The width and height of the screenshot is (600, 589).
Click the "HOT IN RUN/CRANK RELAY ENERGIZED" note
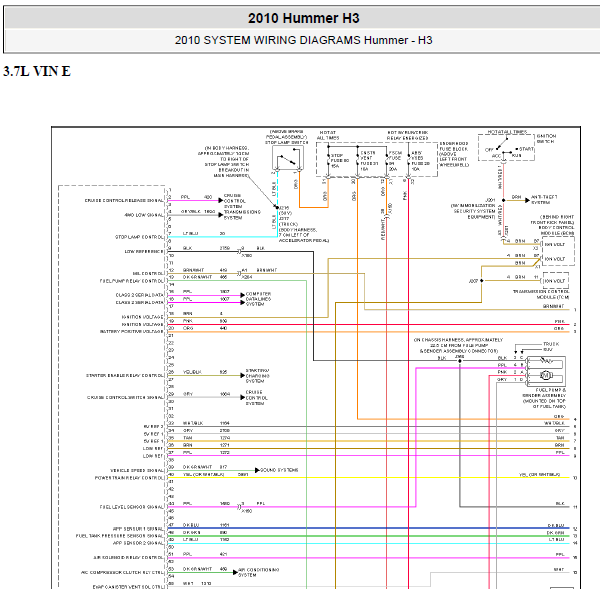point(407,135)
